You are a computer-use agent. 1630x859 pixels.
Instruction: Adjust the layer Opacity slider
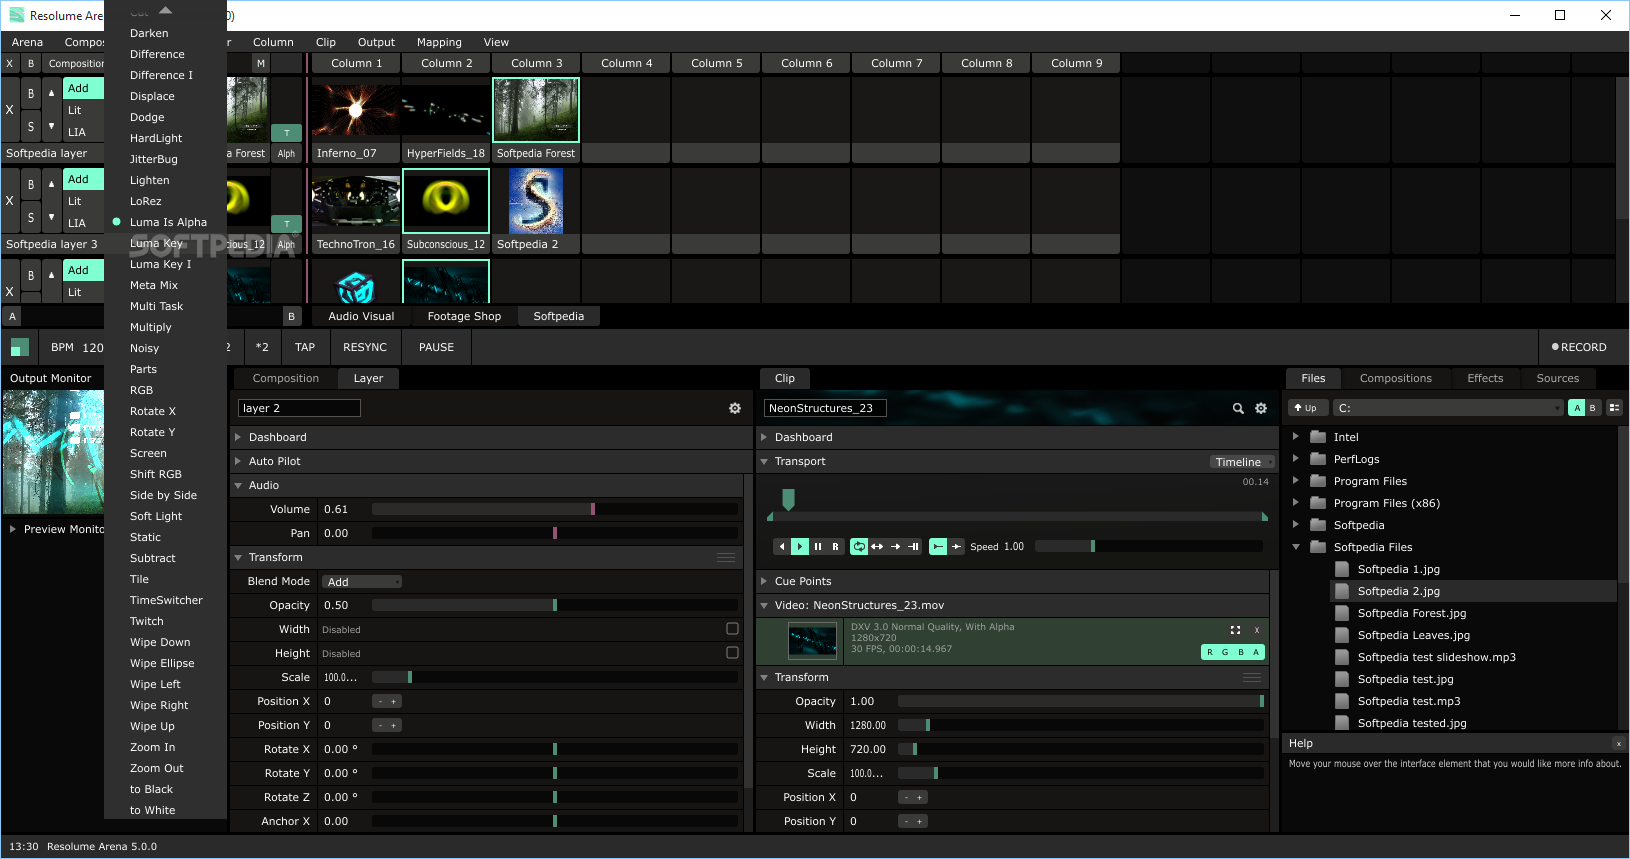pos(555,605)
